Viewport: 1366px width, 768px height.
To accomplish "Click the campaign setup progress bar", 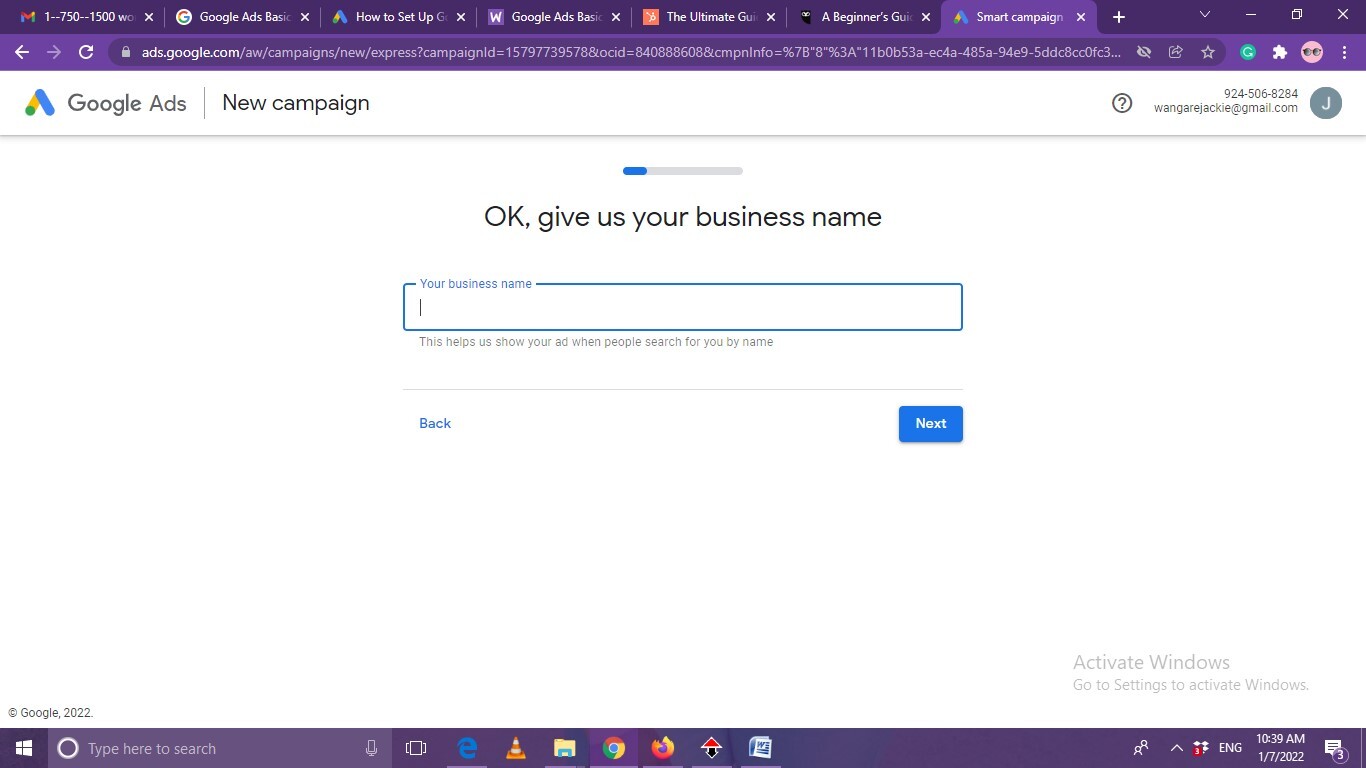I will 683,171.
